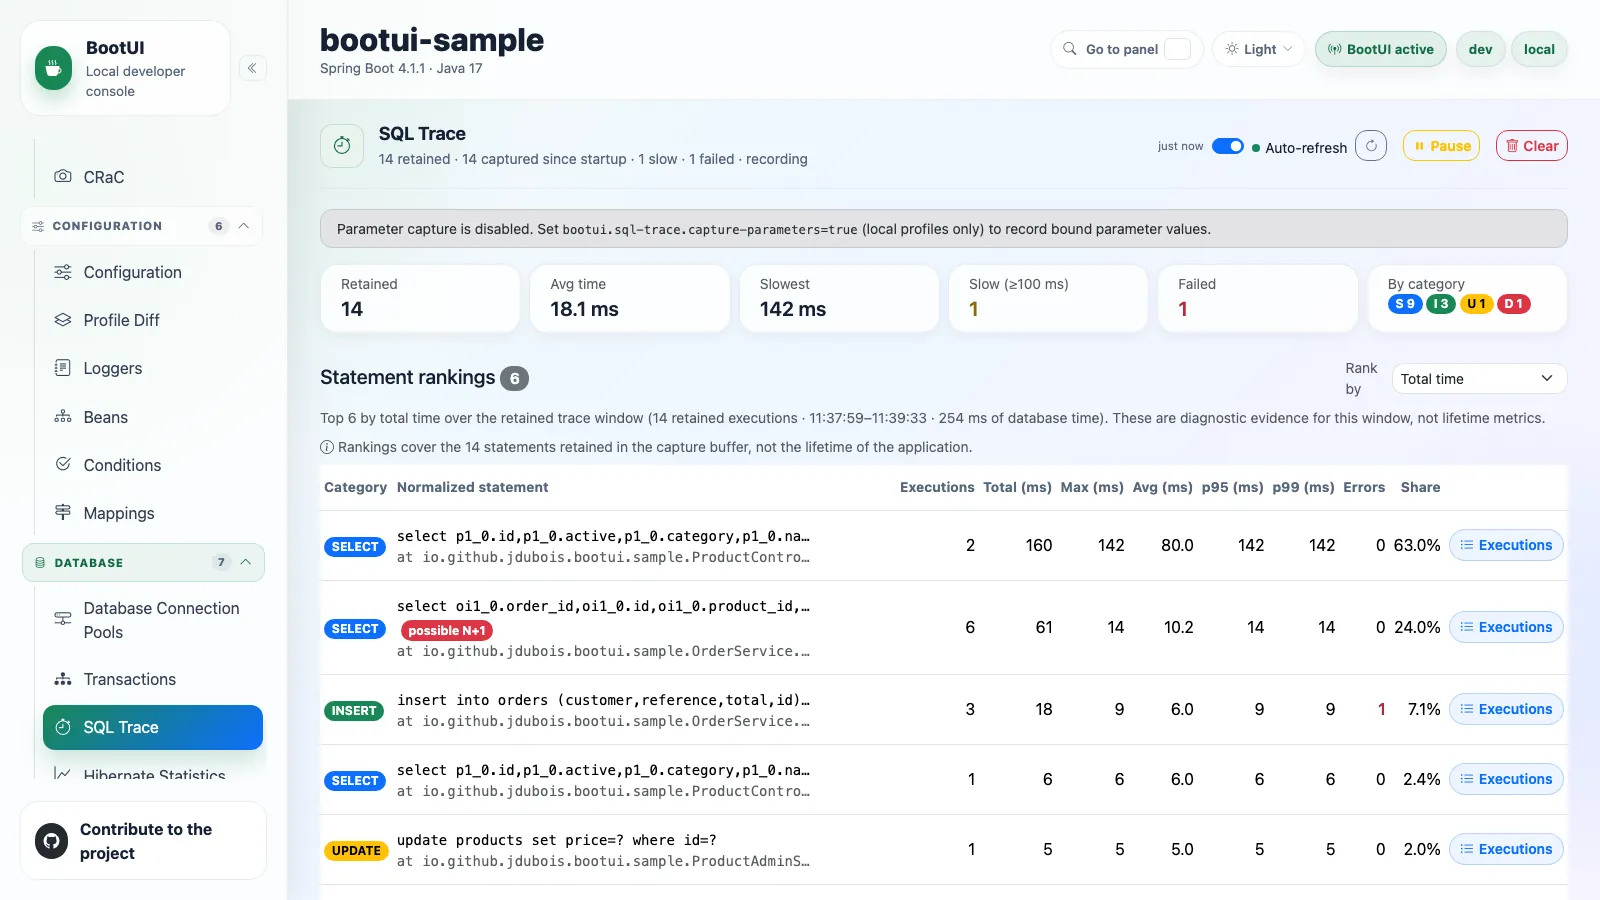The height and width of the screenshot is (900, 1600).
Task: Open the CRaC panel
Action: (x=152, y=177)
